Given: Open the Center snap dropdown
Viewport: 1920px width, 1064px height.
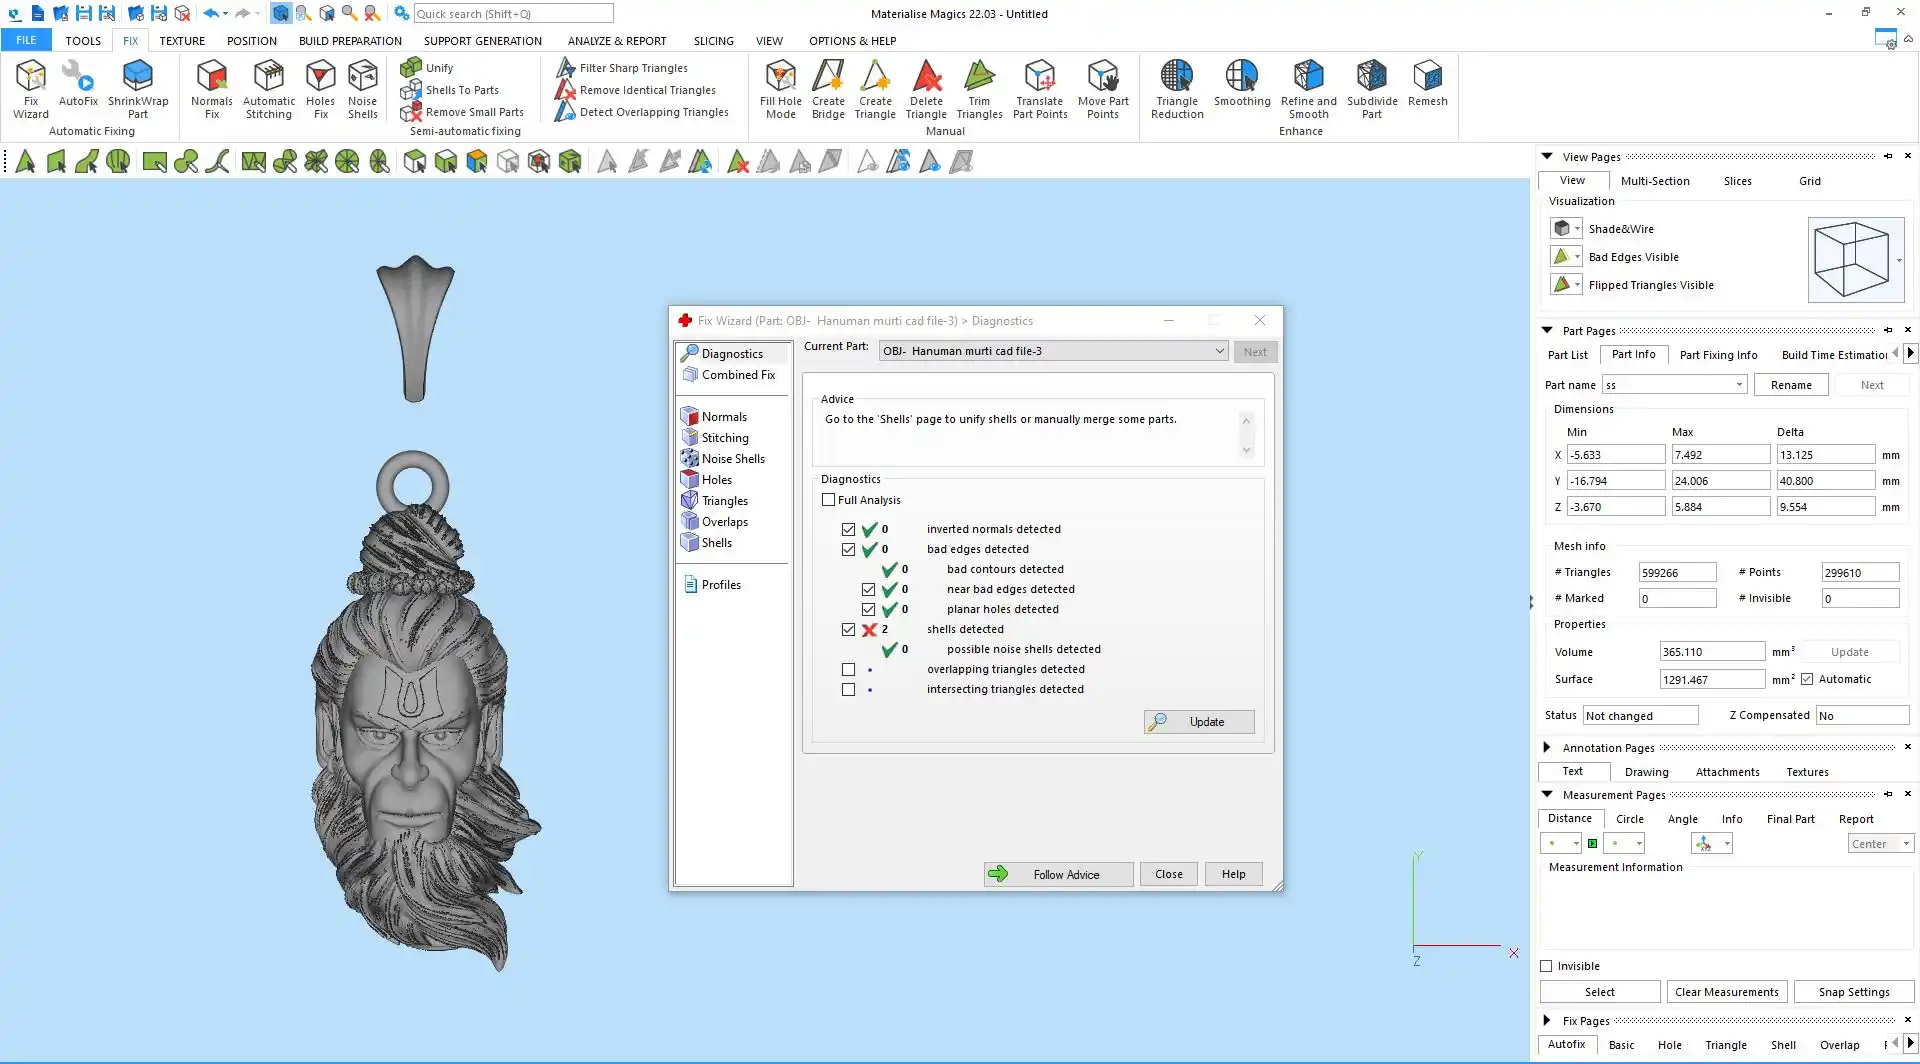Looking at the screenshot, I should tap(1880, 844).
